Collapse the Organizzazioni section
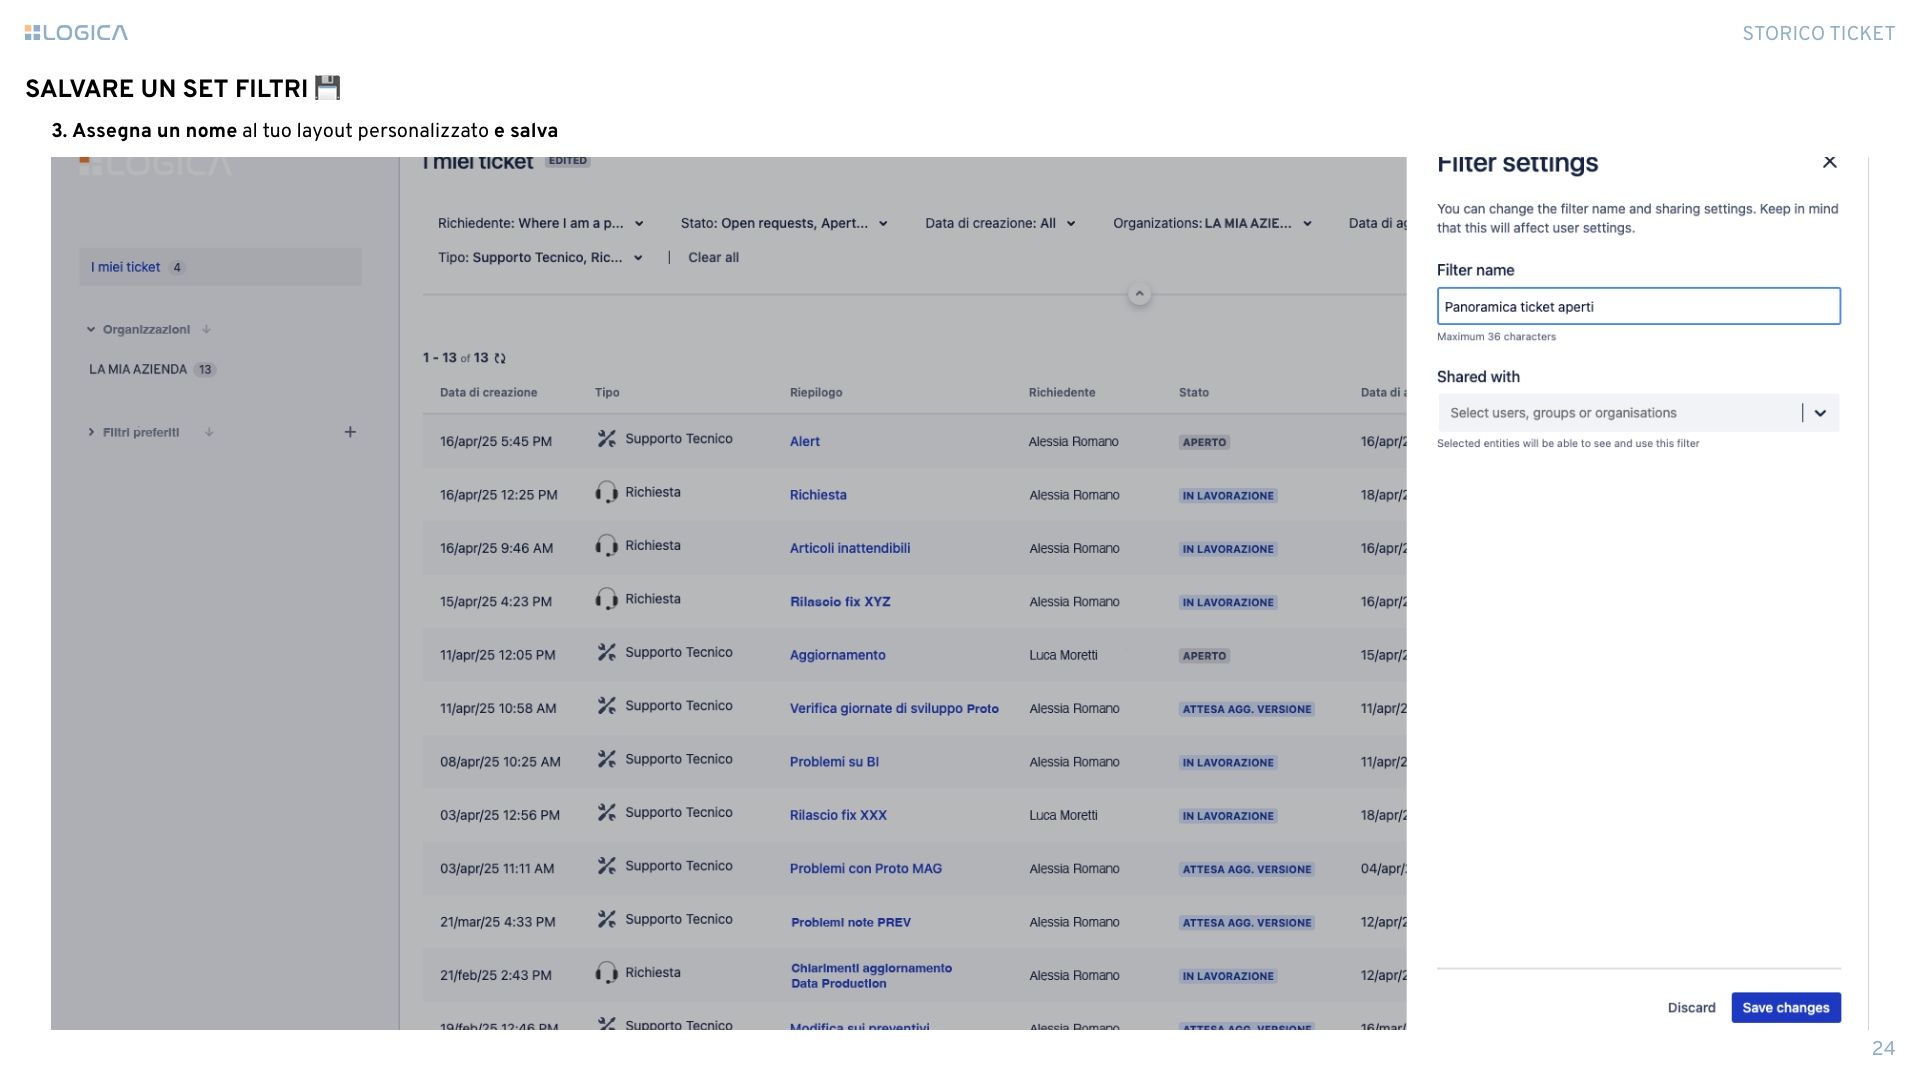This screenshot has height=1080, width=1920. [x=91, y=329]
